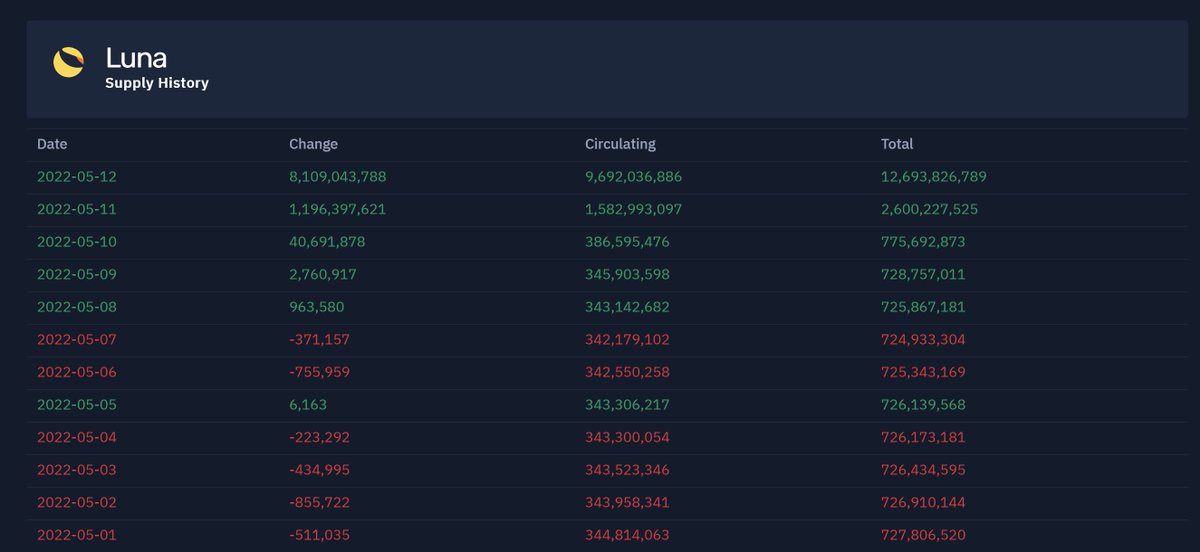The height and width of the screenshot is (552, 1200).
Task: Click the Circulating column header
Action: point(620,144)
